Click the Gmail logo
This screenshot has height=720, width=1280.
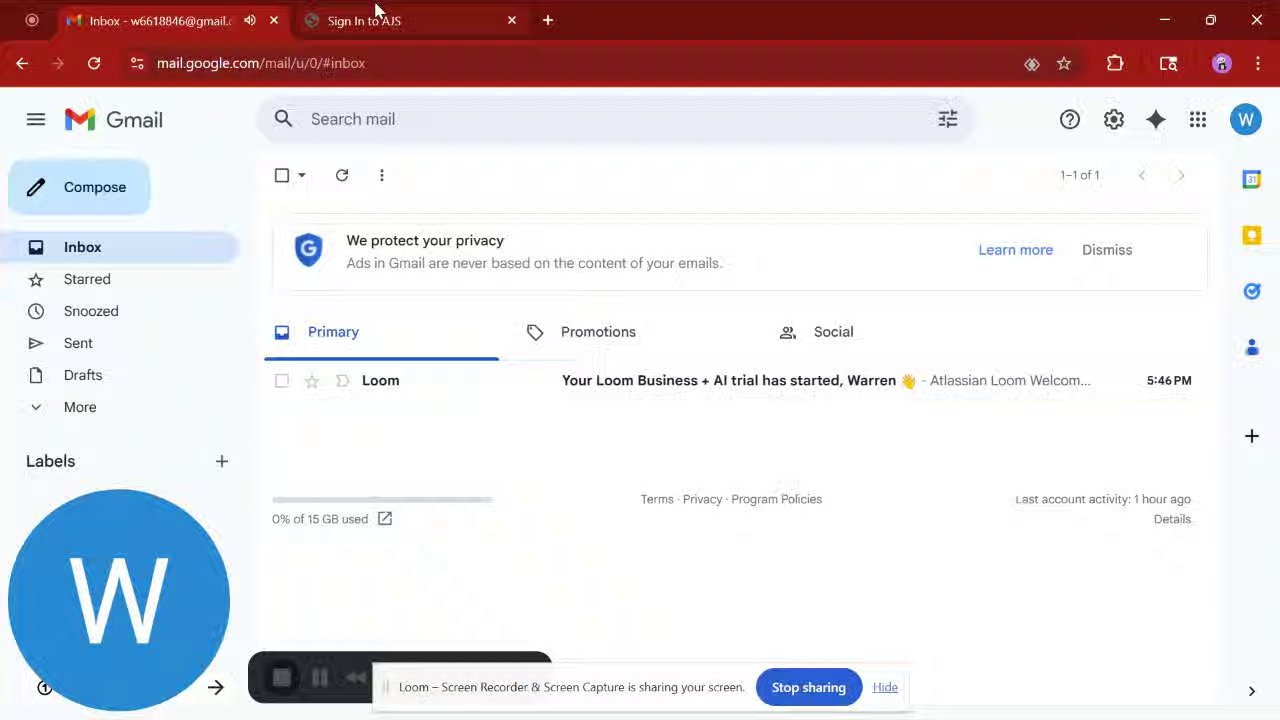click(113, 119)
